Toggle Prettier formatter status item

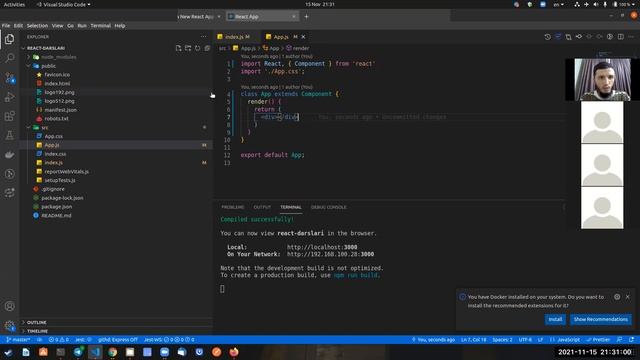[598, 340]
